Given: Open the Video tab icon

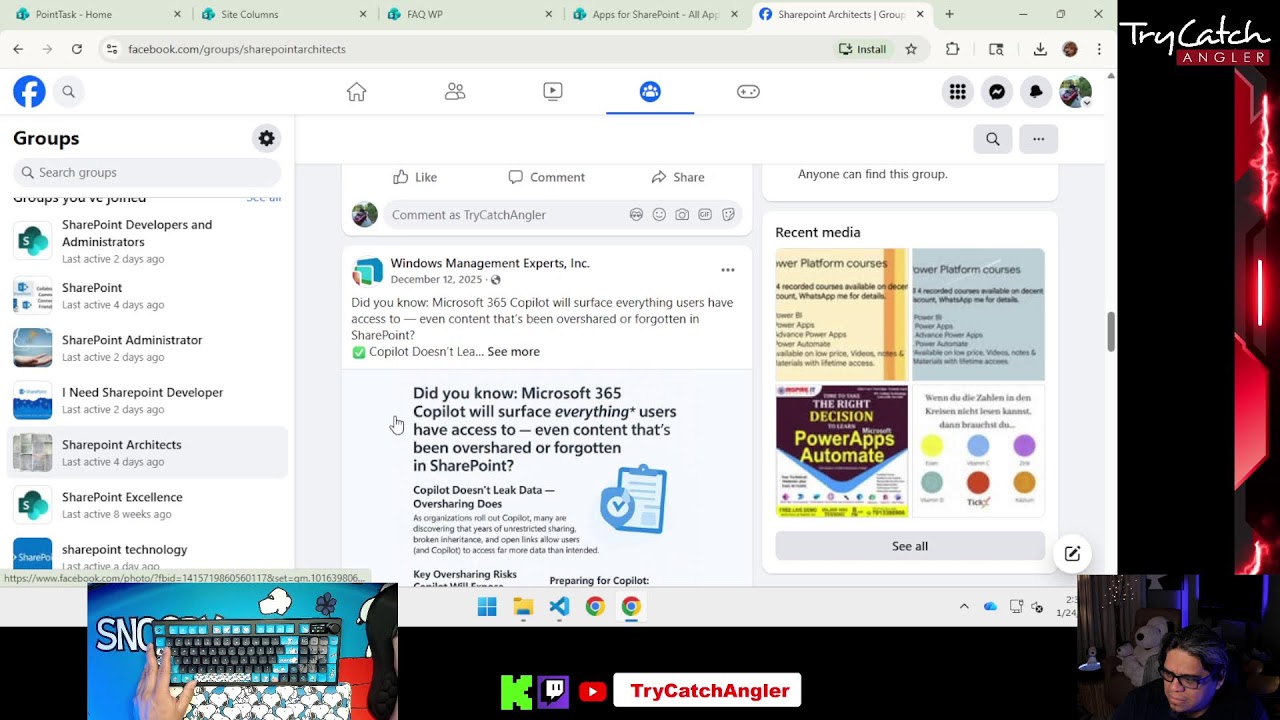Looking at the screenshot, I should pyautogui.click(x=553, y=92).
